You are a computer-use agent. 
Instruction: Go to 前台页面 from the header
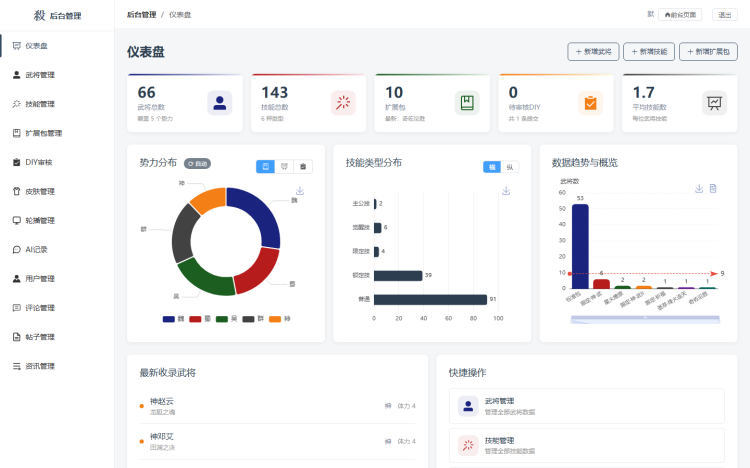tap(680, 15)
